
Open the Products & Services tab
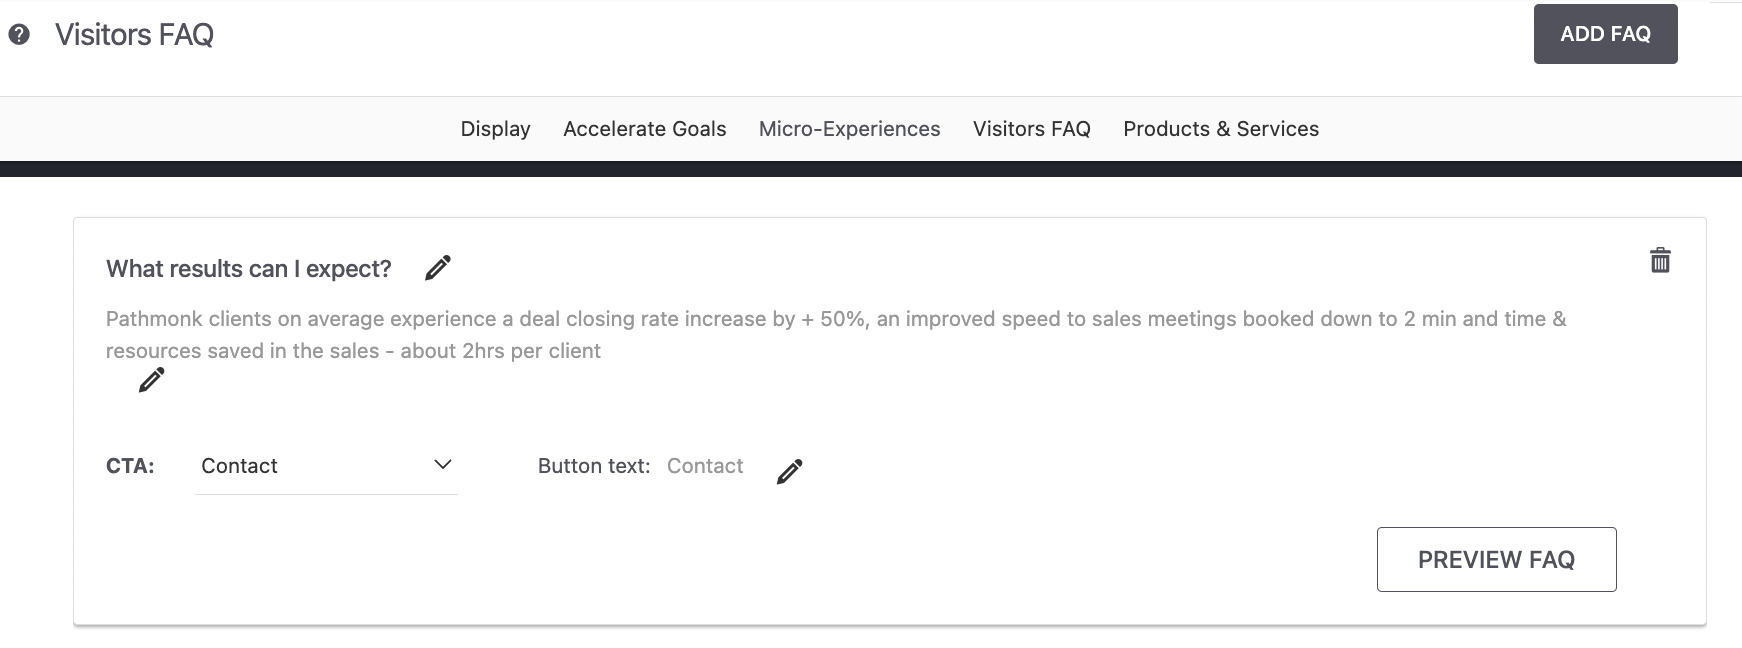[x=1221, y=129]
